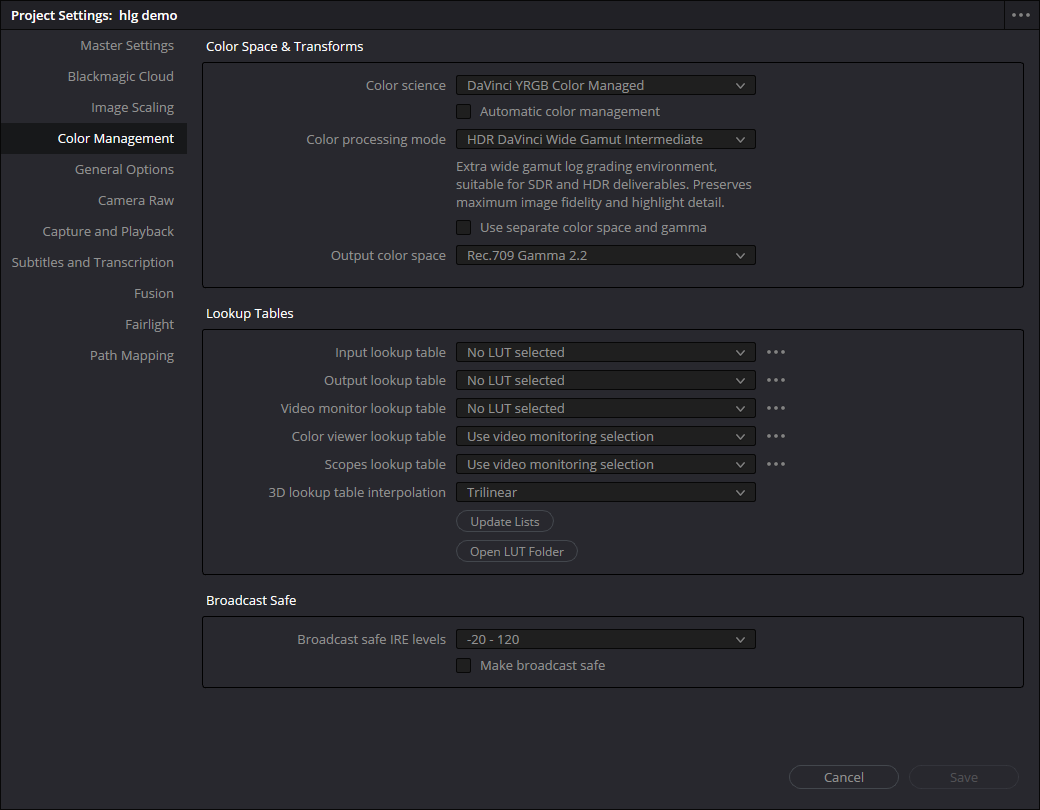The image size is (1040, 810).
Task: Click the ellipsis beside Video monitor lookup table
Action: [x=776, y=408]
